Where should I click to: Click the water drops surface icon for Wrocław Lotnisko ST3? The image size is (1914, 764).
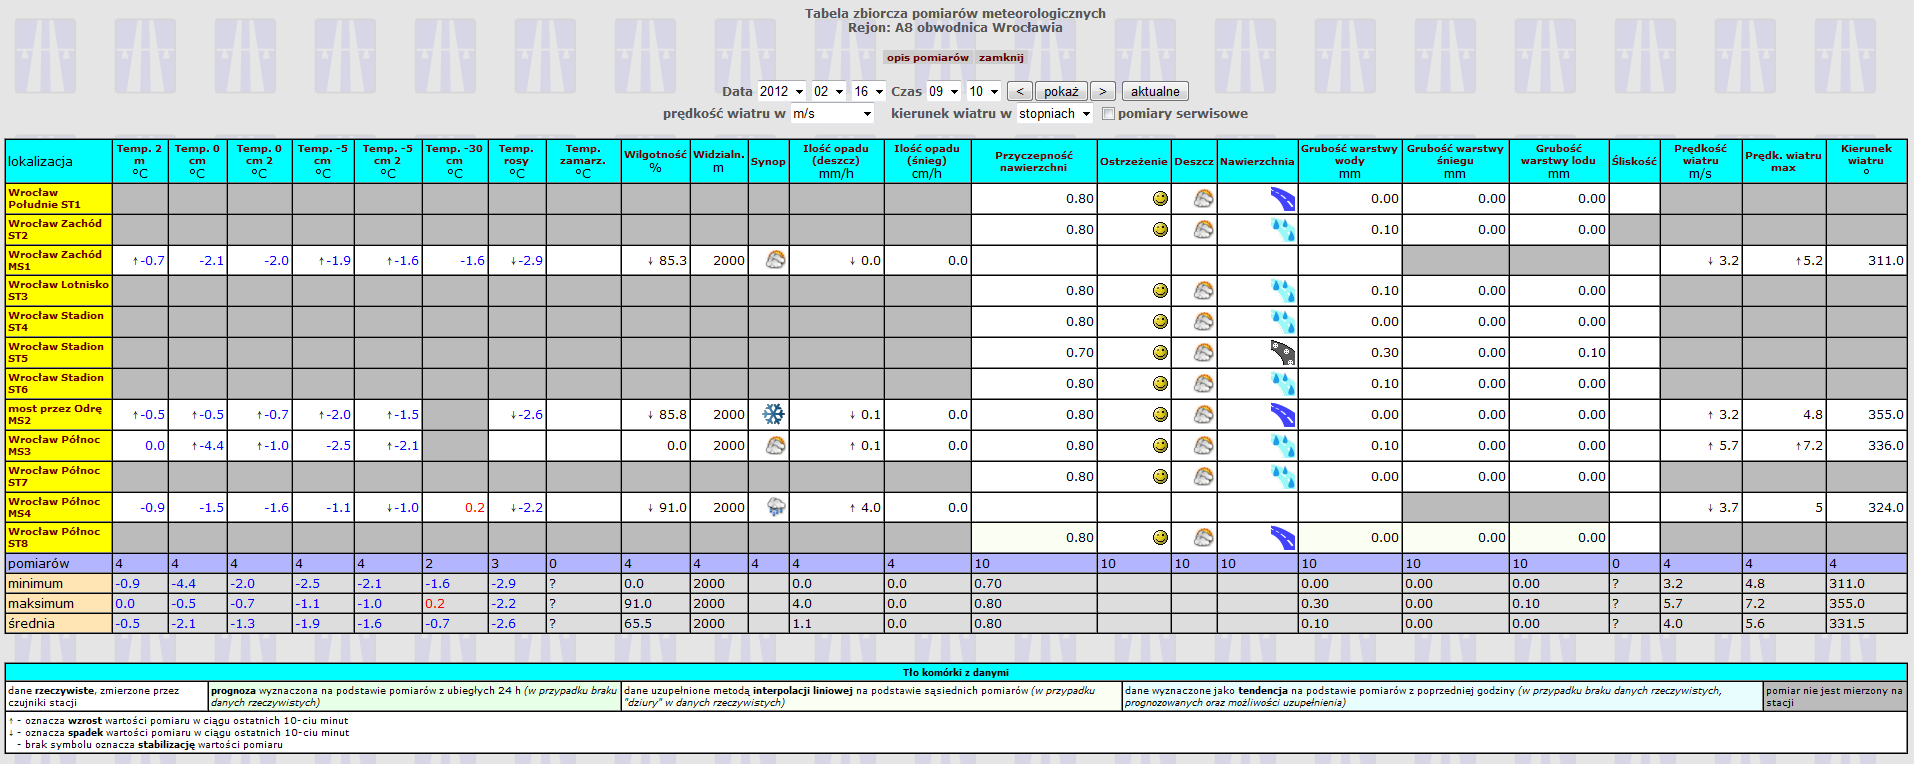tap(1282, 291)
